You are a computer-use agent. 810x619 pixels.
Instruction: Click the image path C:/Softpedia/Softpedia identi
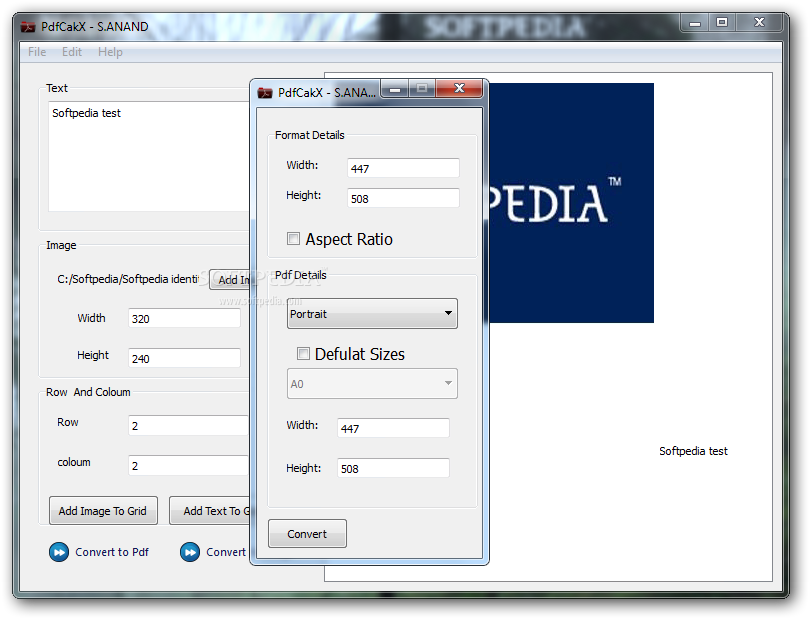coord(128,279)
